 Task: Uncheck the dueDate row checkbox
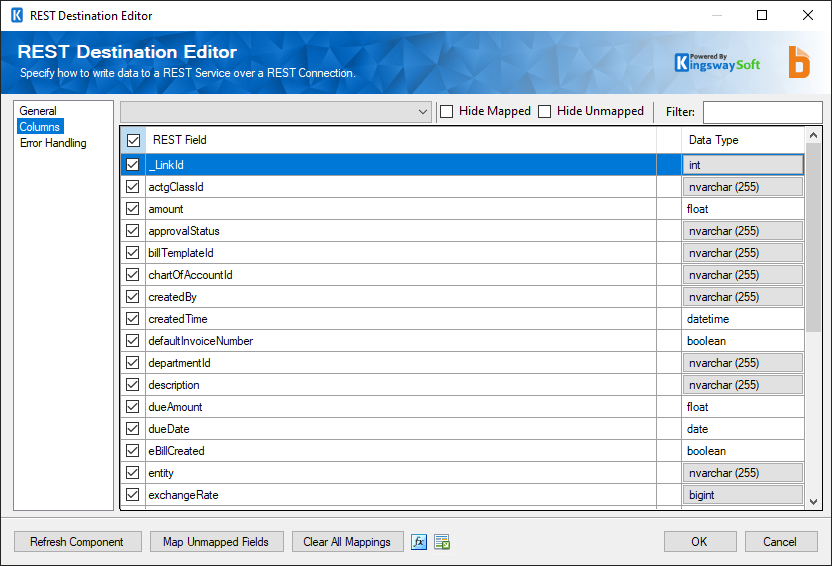click(133, 429)
